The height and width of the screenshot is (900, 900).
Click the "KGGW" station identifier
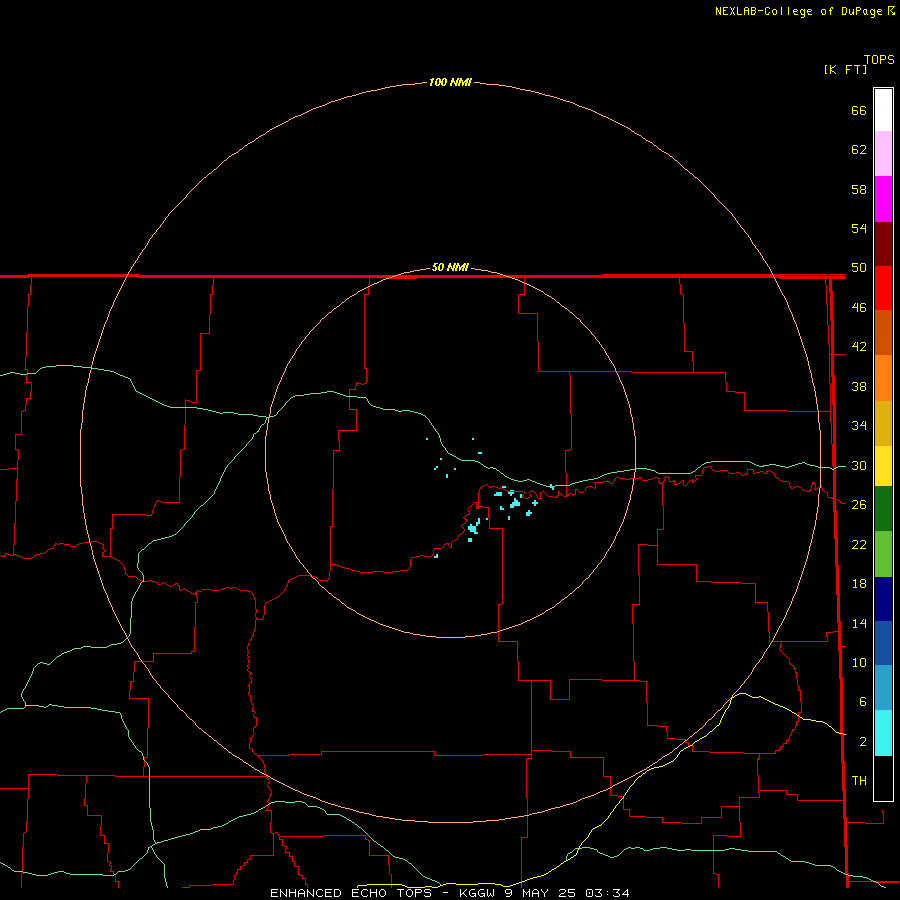pos(476,893)
